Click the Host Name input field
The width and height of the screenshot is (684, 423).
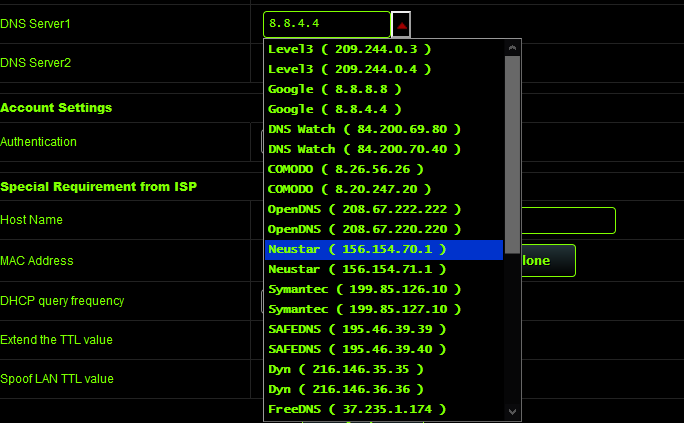click(x=568, y=221)
